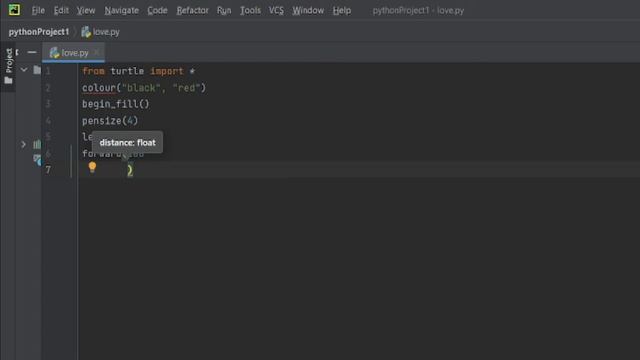The height and width of the screenshot is (360, 640).
Task: Click folder icon below Project label
Action: click(8, 80)
